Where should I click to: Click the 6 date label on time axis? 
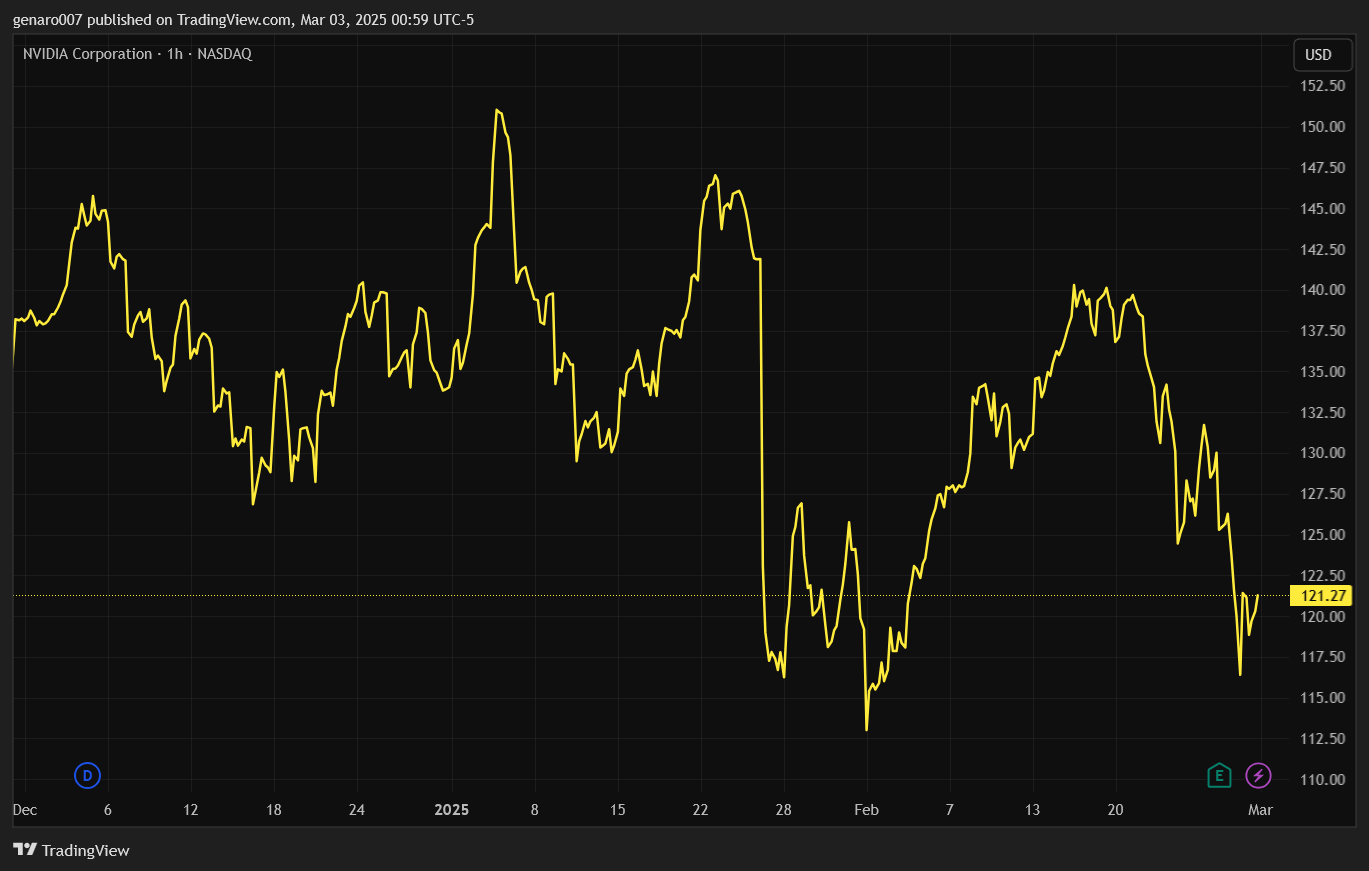[108, 810]
